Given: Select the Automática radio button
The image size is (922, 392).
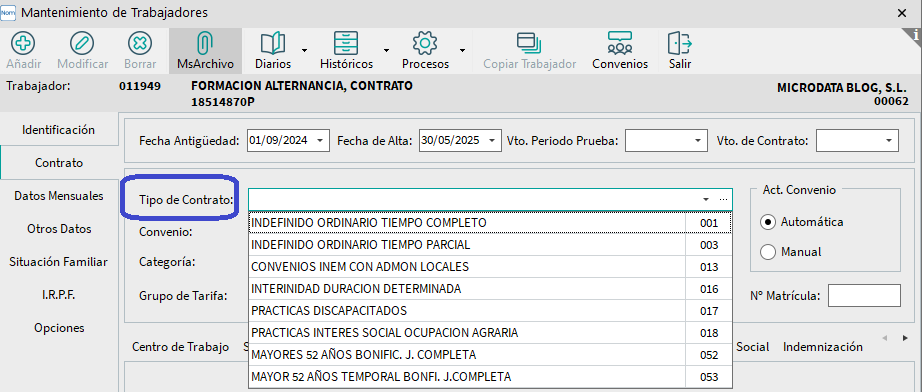Looking at the screenshot, I should click(x=767, y=222).
